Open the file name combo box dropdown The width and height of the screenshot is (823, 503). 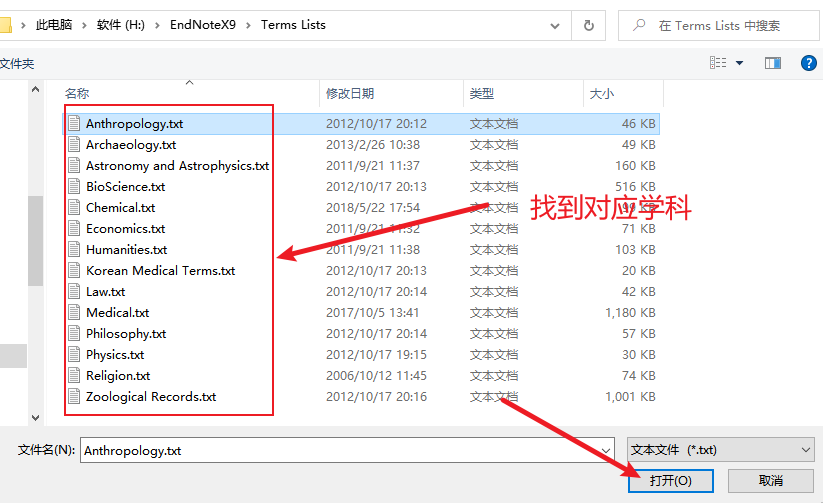(x=605, y=450)
